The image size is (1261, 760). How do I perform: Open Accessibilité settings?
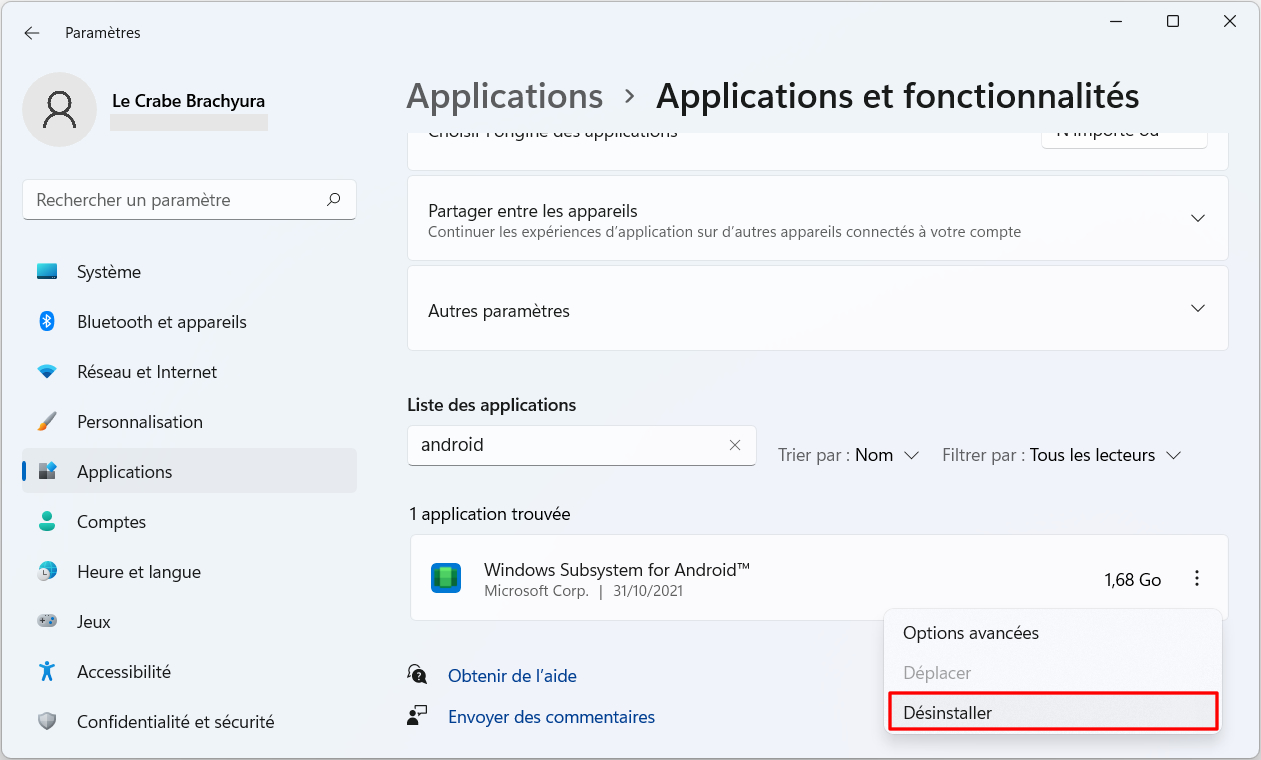pos(189,672)
